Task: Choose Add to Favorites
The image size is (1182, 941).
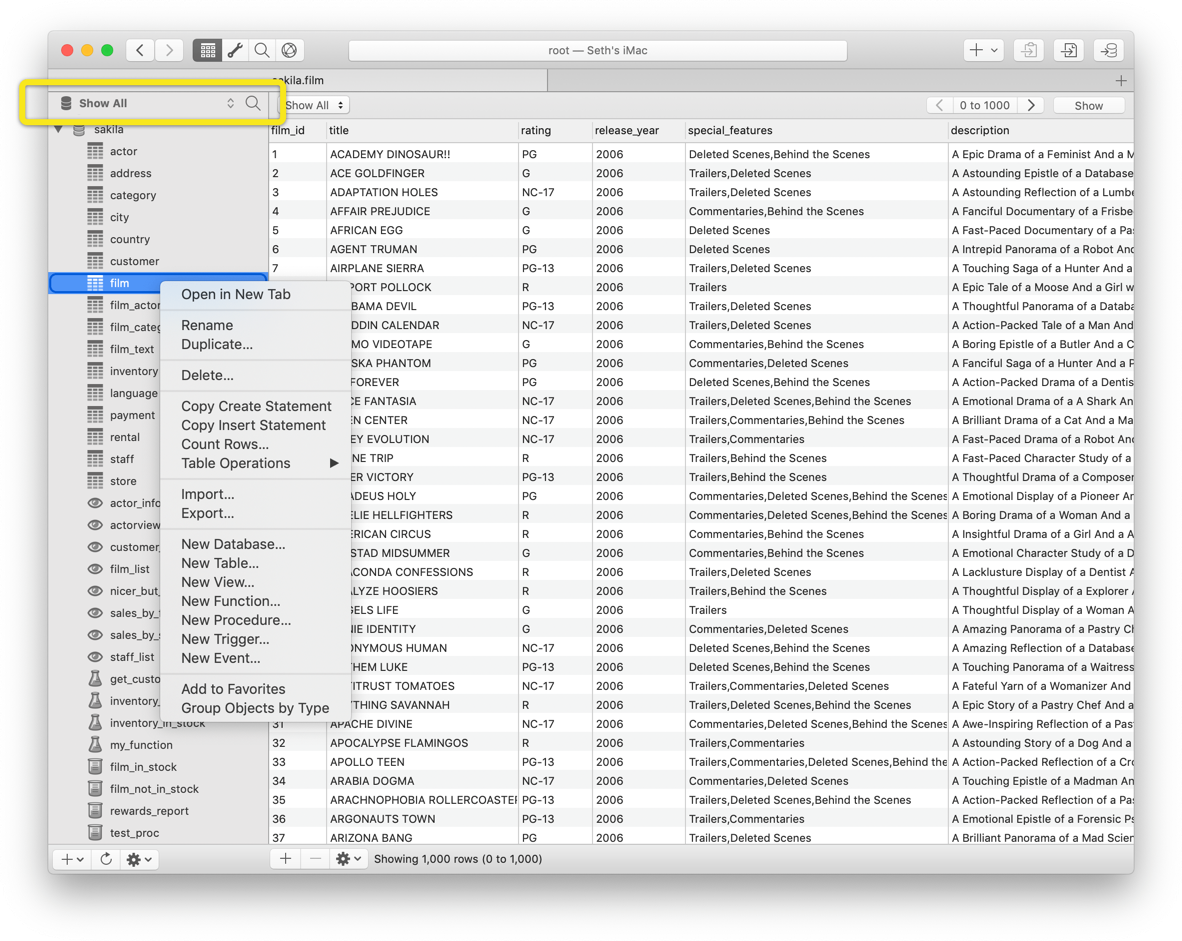Action: pyautogui.click(x=256, y=689)
